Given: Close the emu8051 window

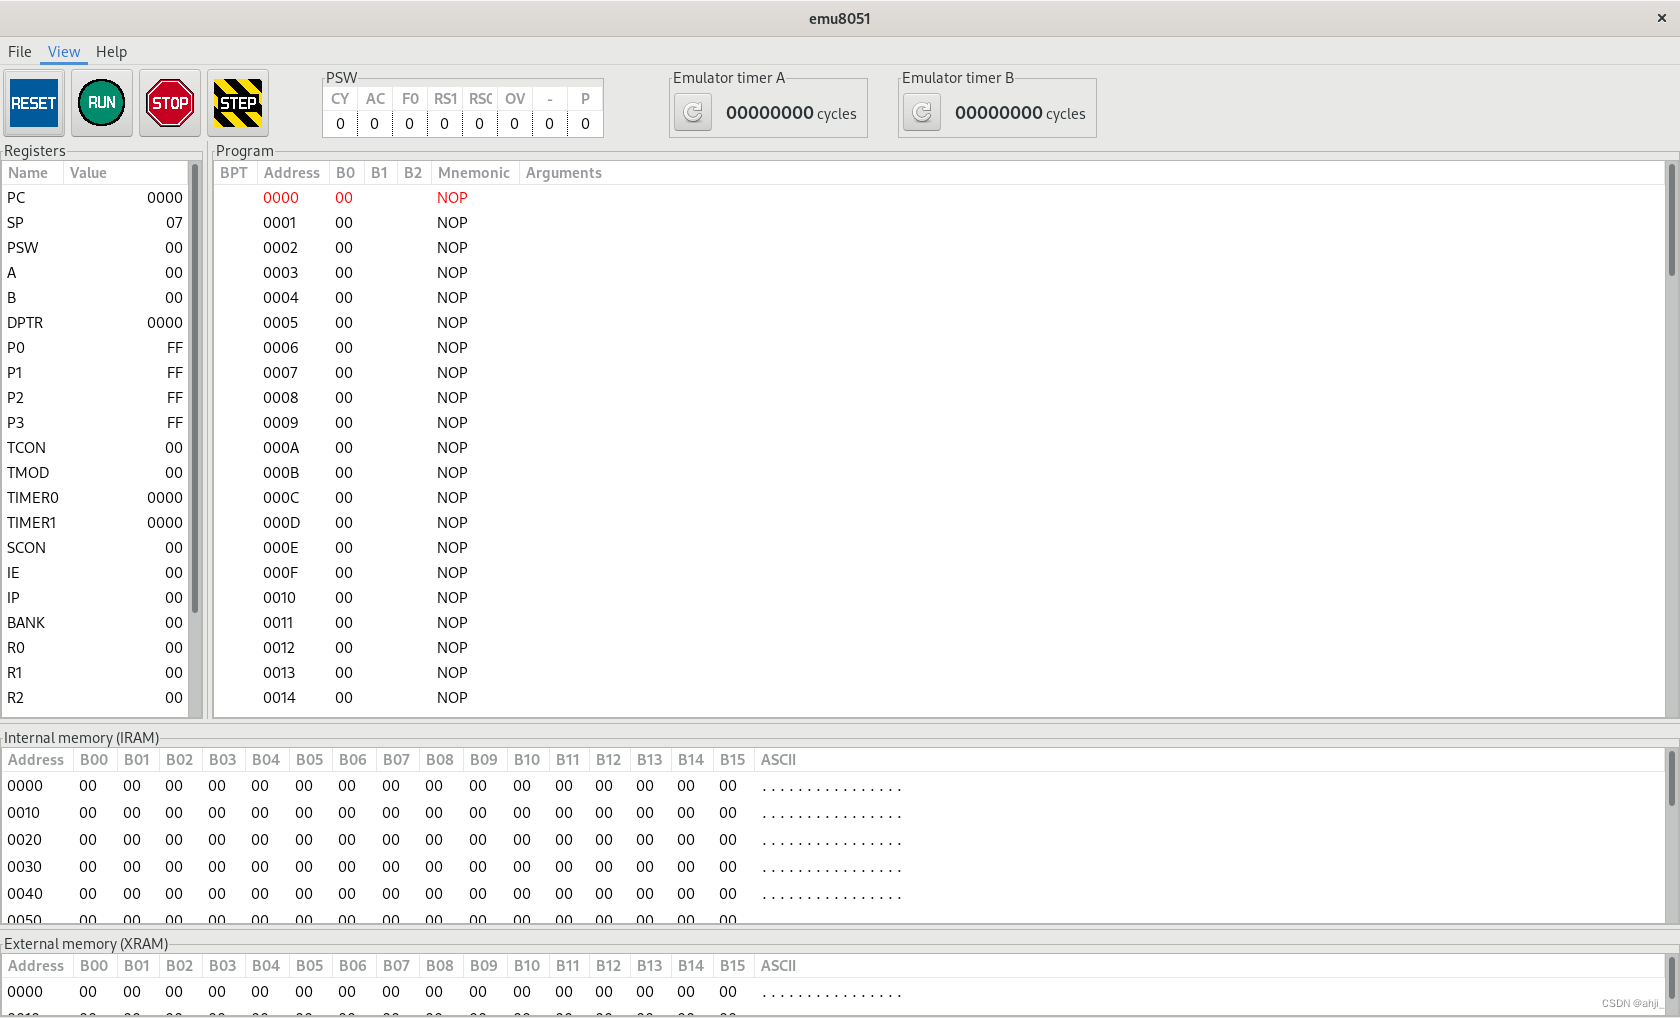Looking at the screenshot, I should tap(1662, 18).
